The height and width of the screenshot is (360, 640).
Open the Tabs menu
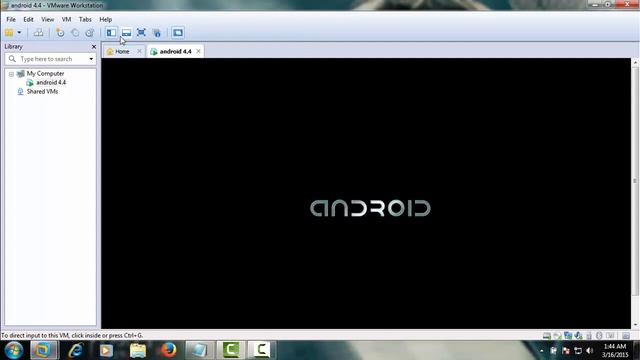tap(85, 19)
